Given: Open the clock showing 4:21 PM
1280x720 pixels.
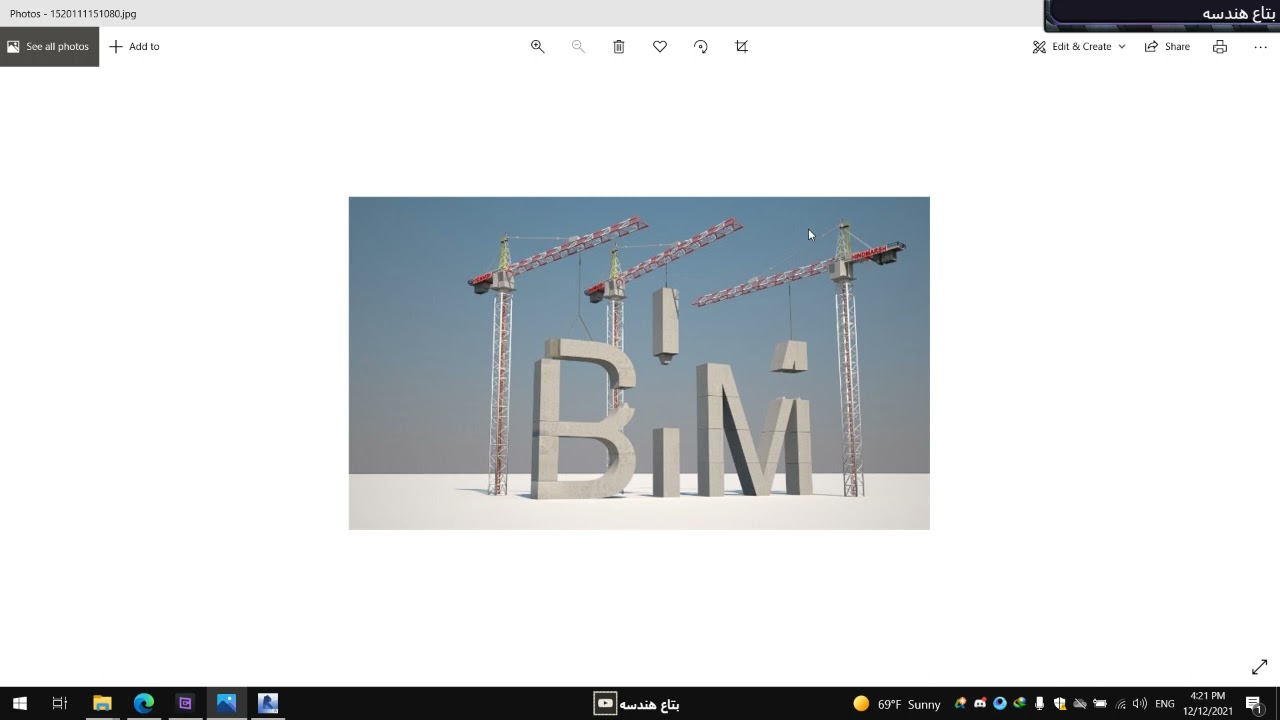Looking at the screenshot, I should (1208, 703).
